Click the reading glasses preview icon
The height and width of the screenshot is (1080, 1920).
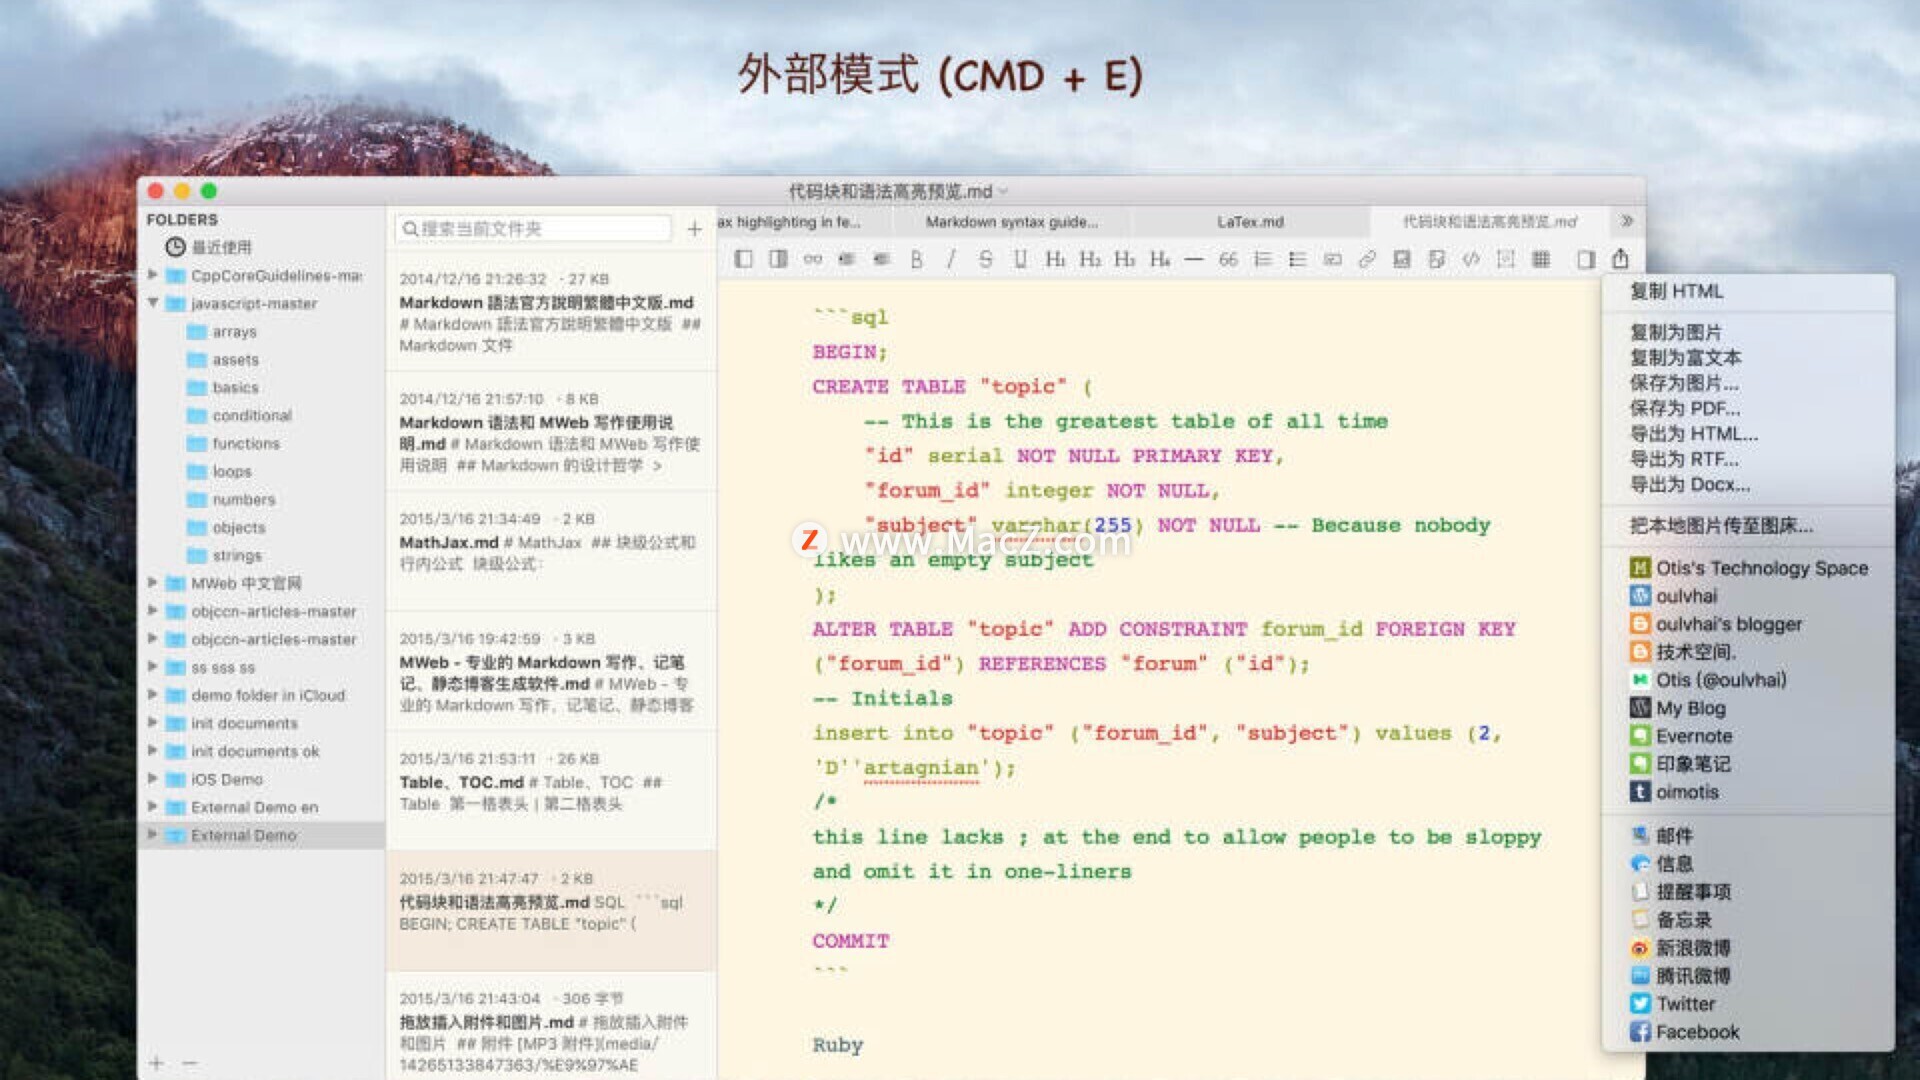tap(812, 259)
